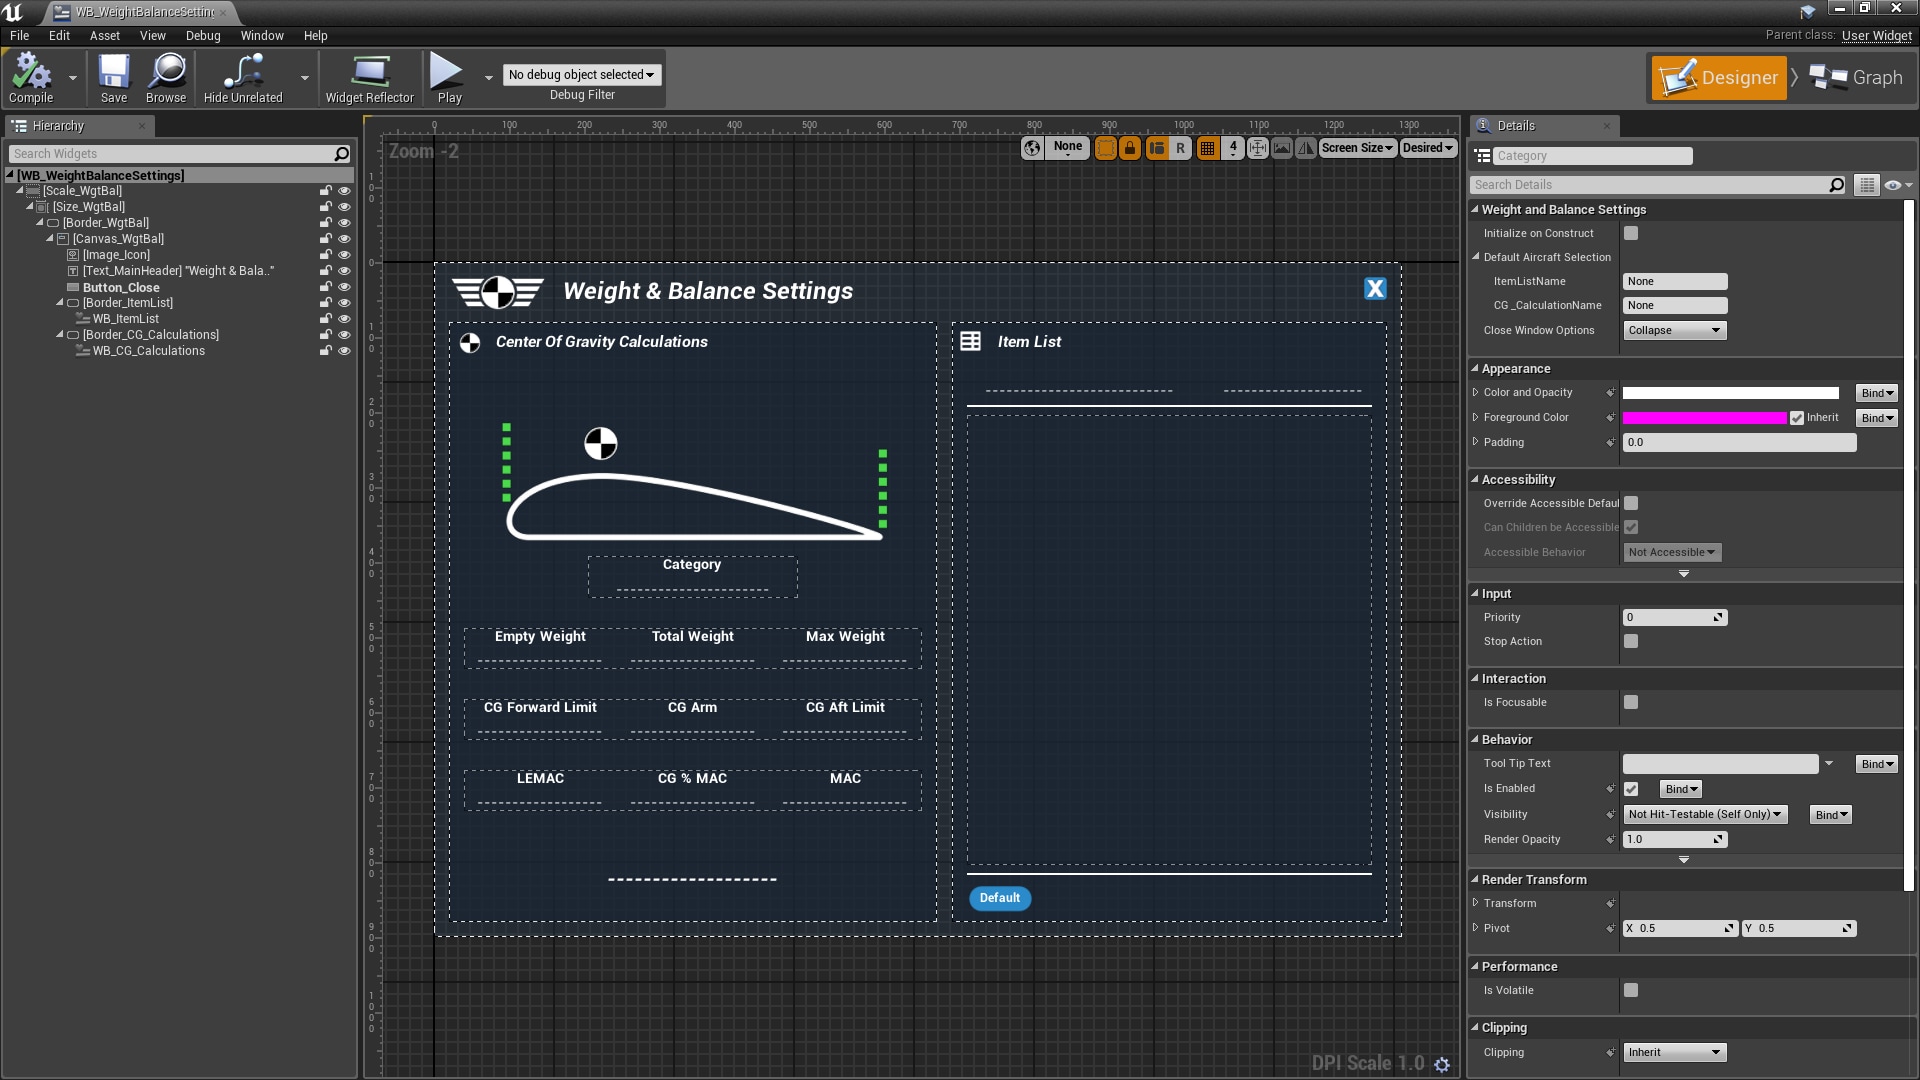The width and height of the screenshot is (1920, 1080).
Task: Open the Widget Reflector
Action: click(x=368, y=76)
